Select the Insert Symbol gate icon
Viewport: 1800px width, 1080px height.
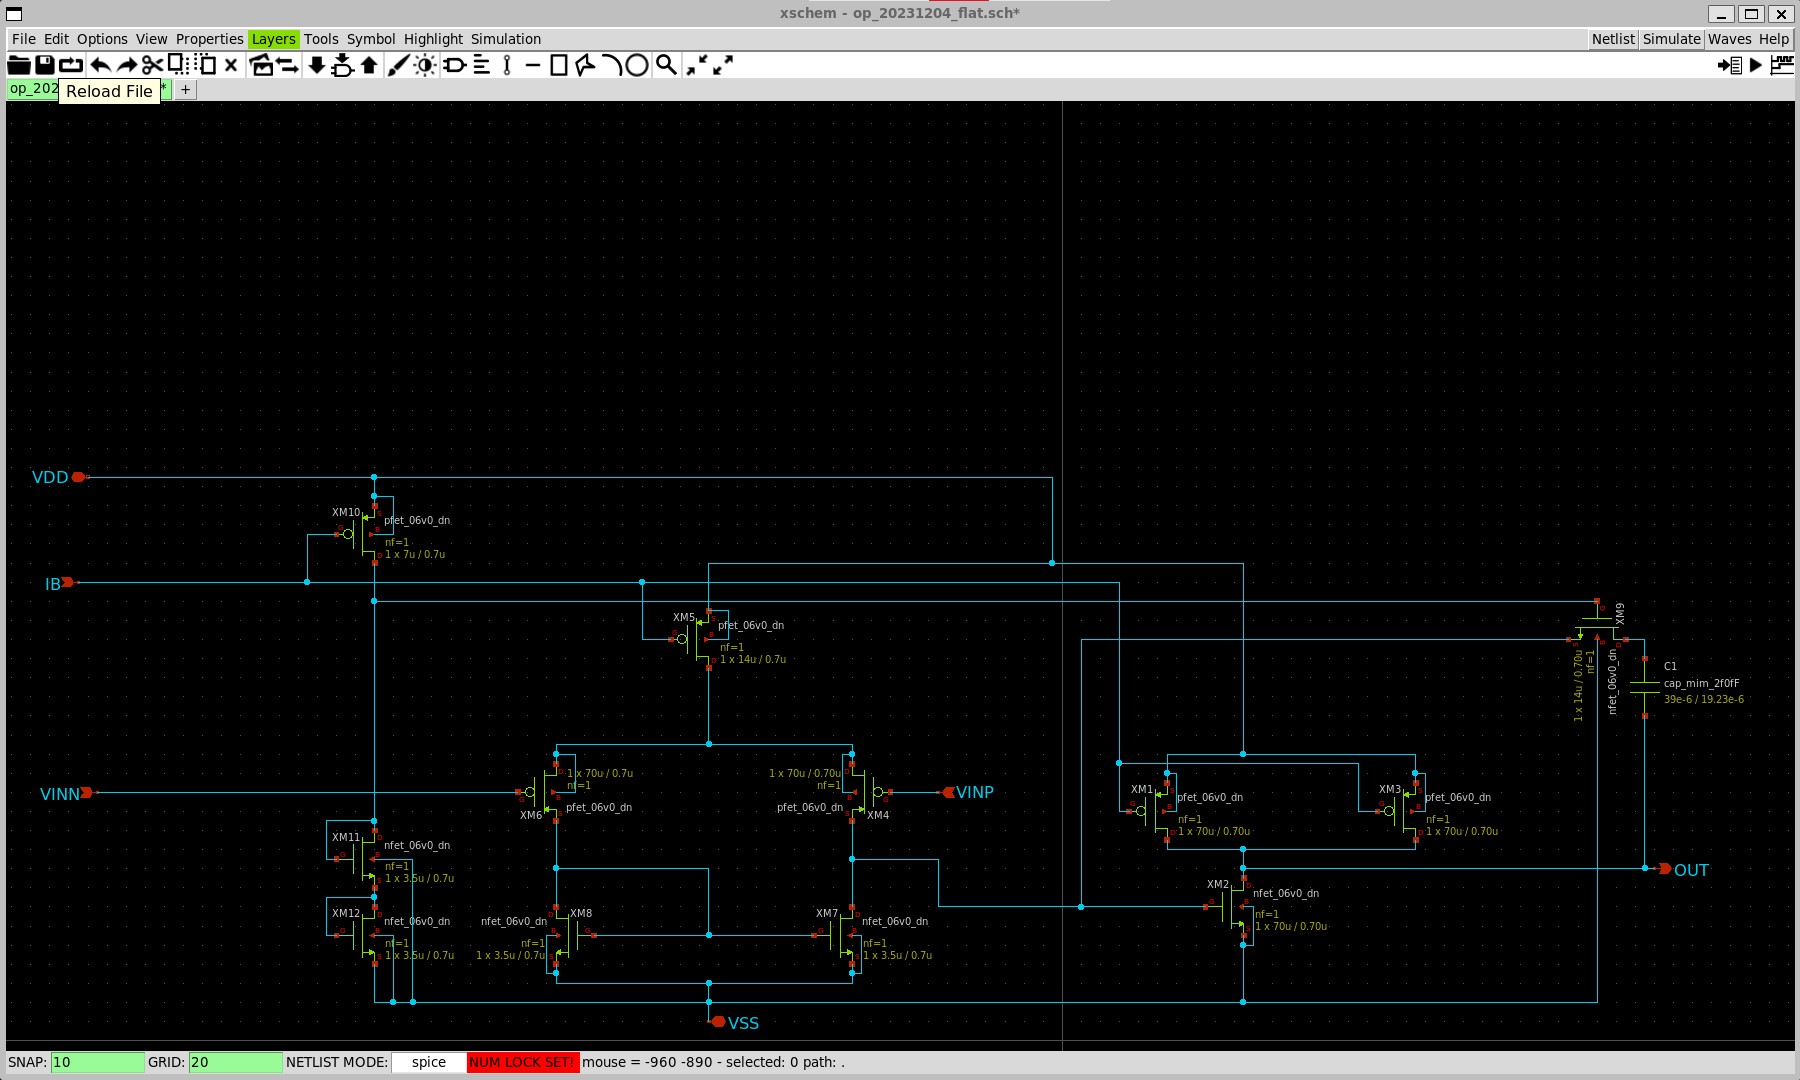[455, 65]
